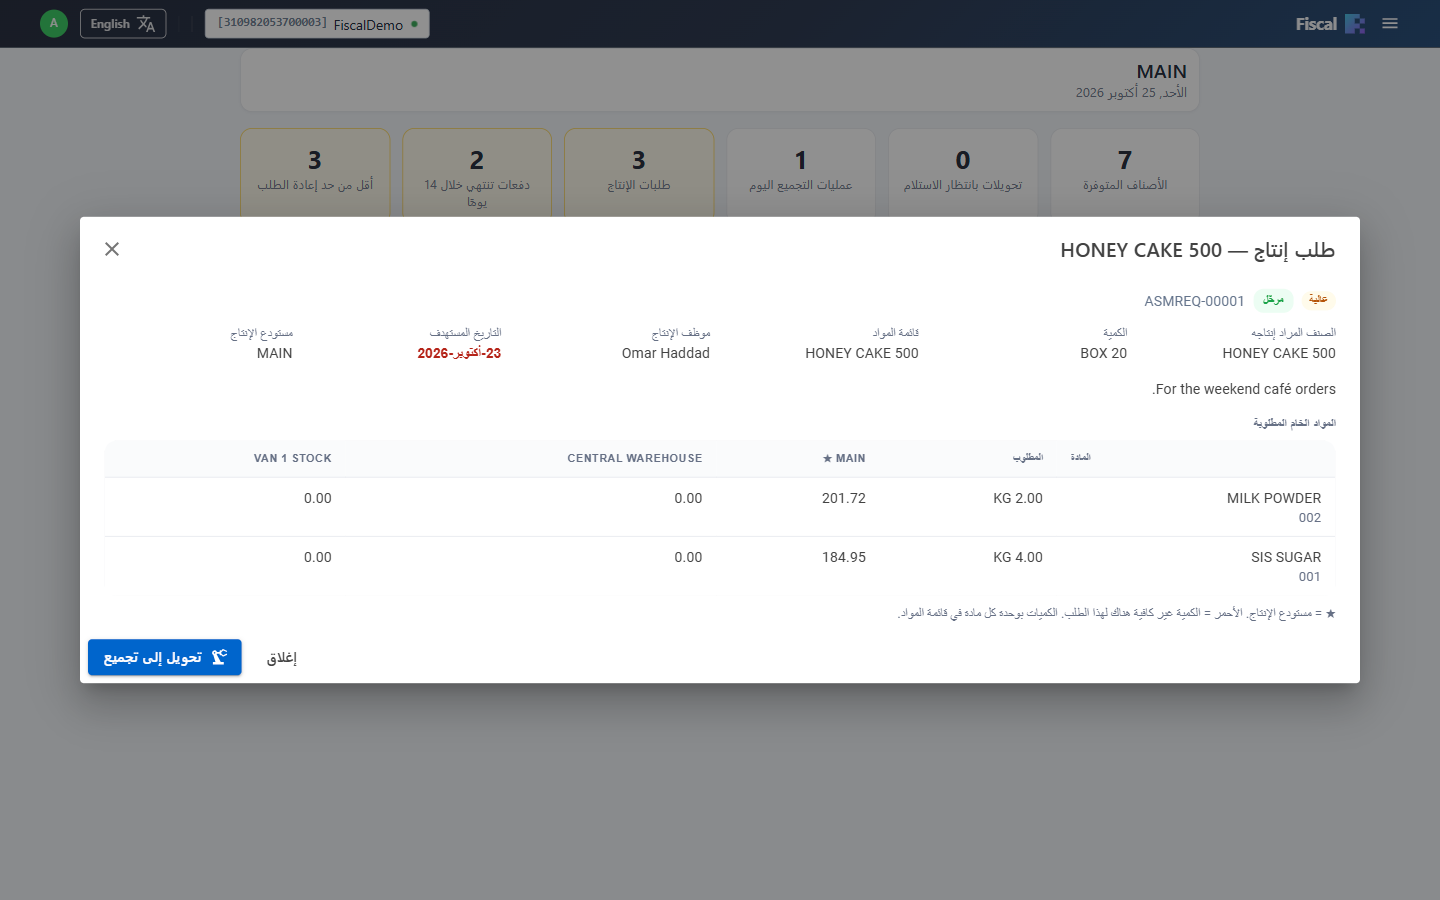Open the user avatar A
The height and width of the screenshot is (900, 1440).
54,23
